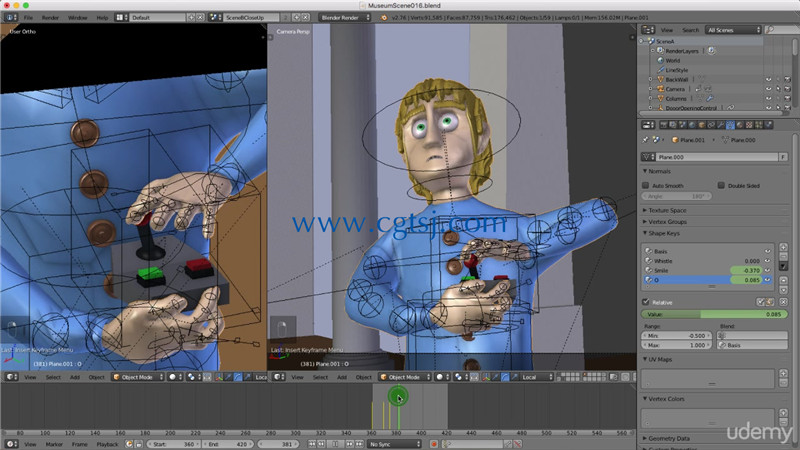Add a new UV map
This screenshot has height=450, width=800.
pyautogui.click(x=783, y=373)
